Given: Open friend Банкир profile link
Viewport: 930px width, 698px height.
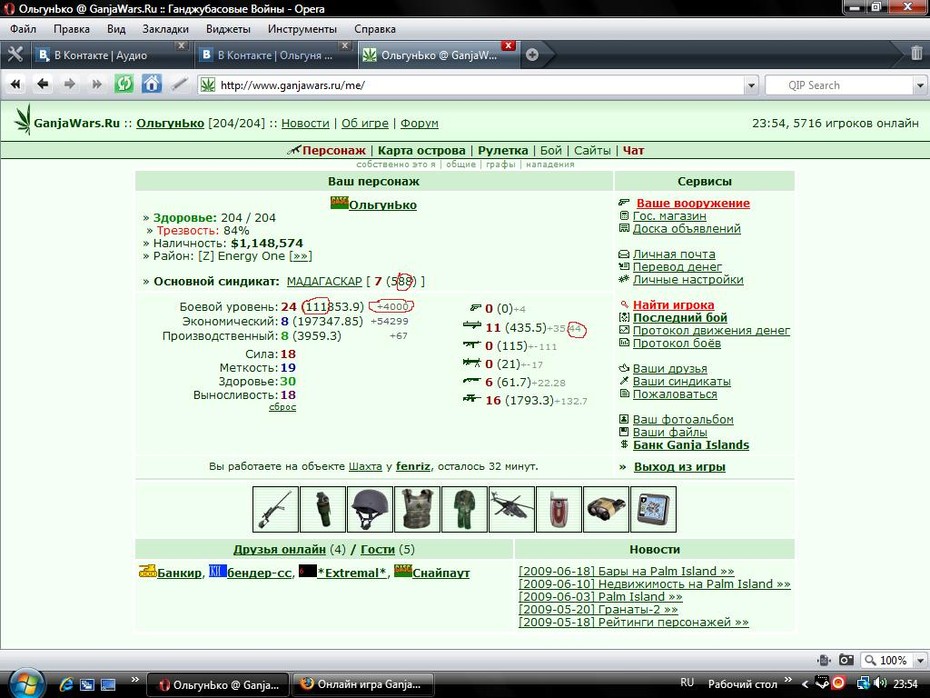Looking at the screenshot, I should (x=179, y=573).
